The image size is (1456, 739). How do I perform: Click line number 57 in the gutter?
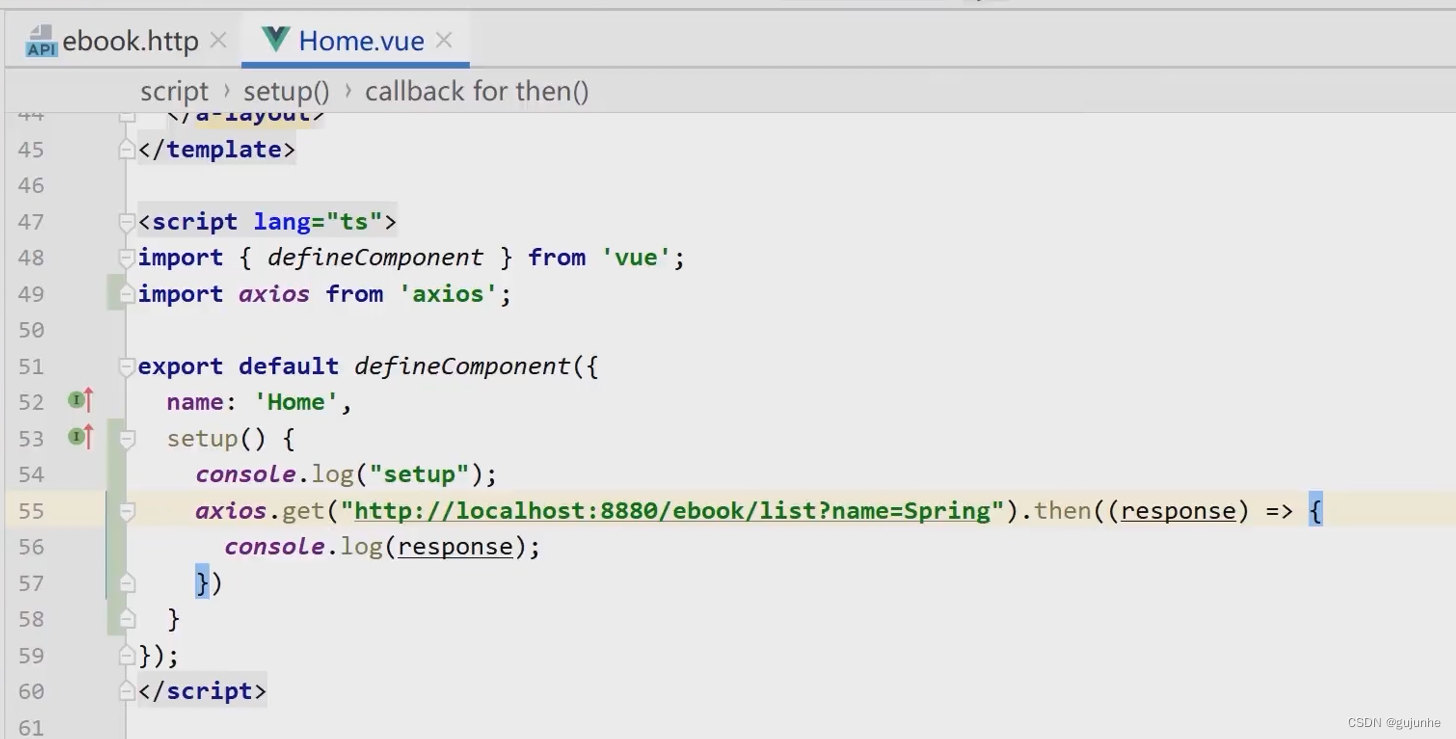click(x=31, y=582)
